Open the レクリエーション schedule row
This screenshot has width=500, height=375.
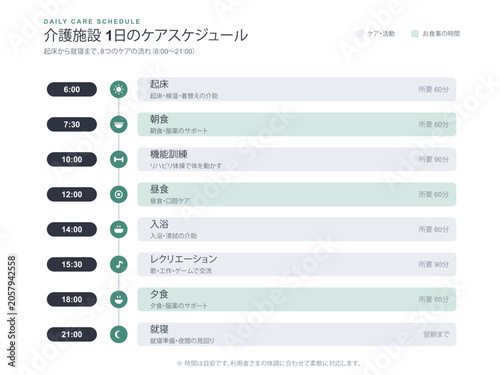297,264
